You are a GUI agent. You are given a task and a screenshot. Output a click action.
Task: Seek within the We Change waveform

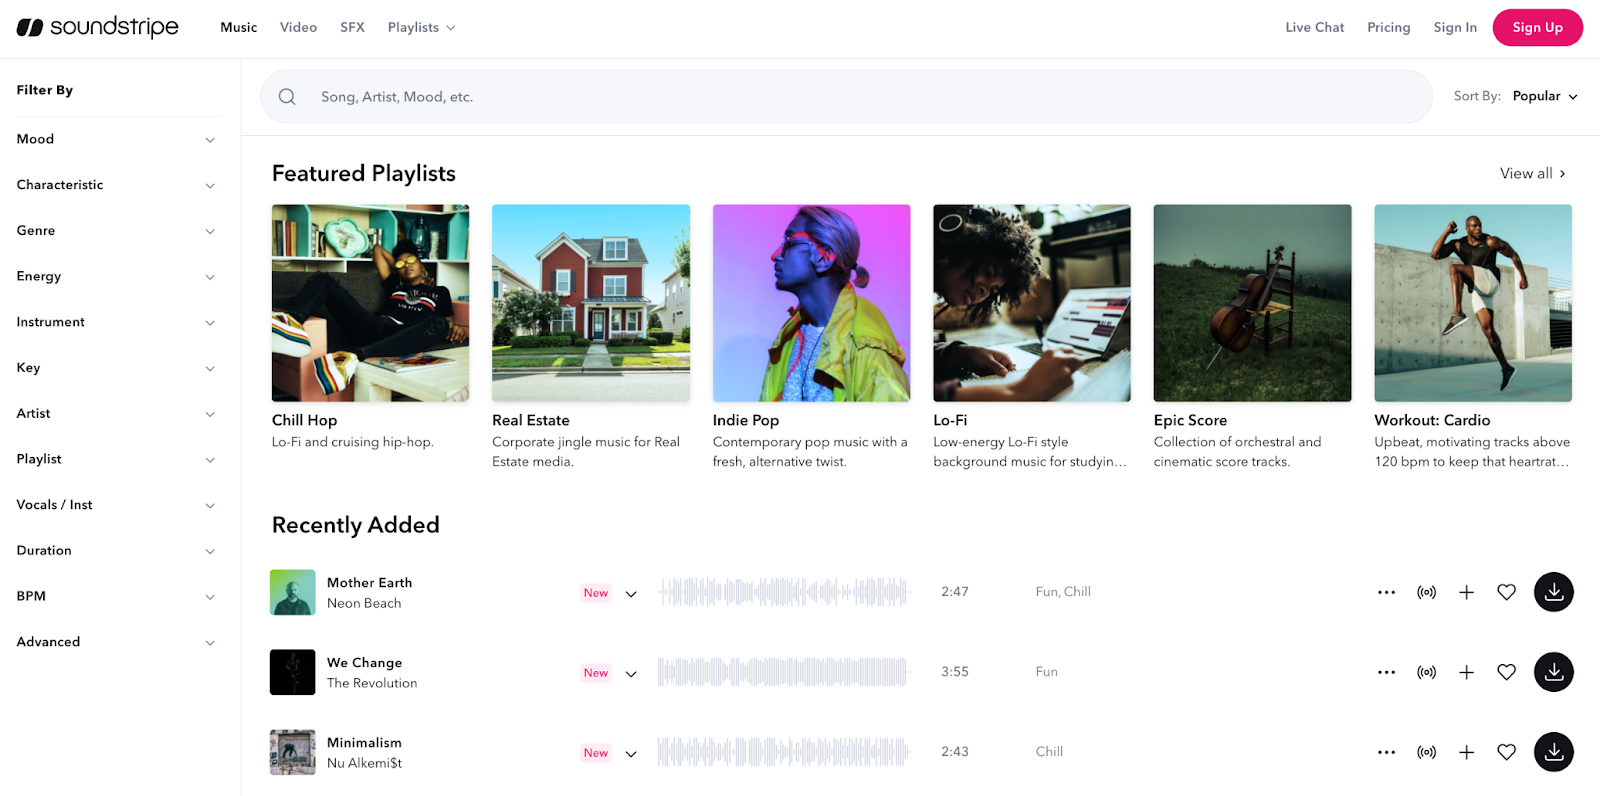[783, 672]
